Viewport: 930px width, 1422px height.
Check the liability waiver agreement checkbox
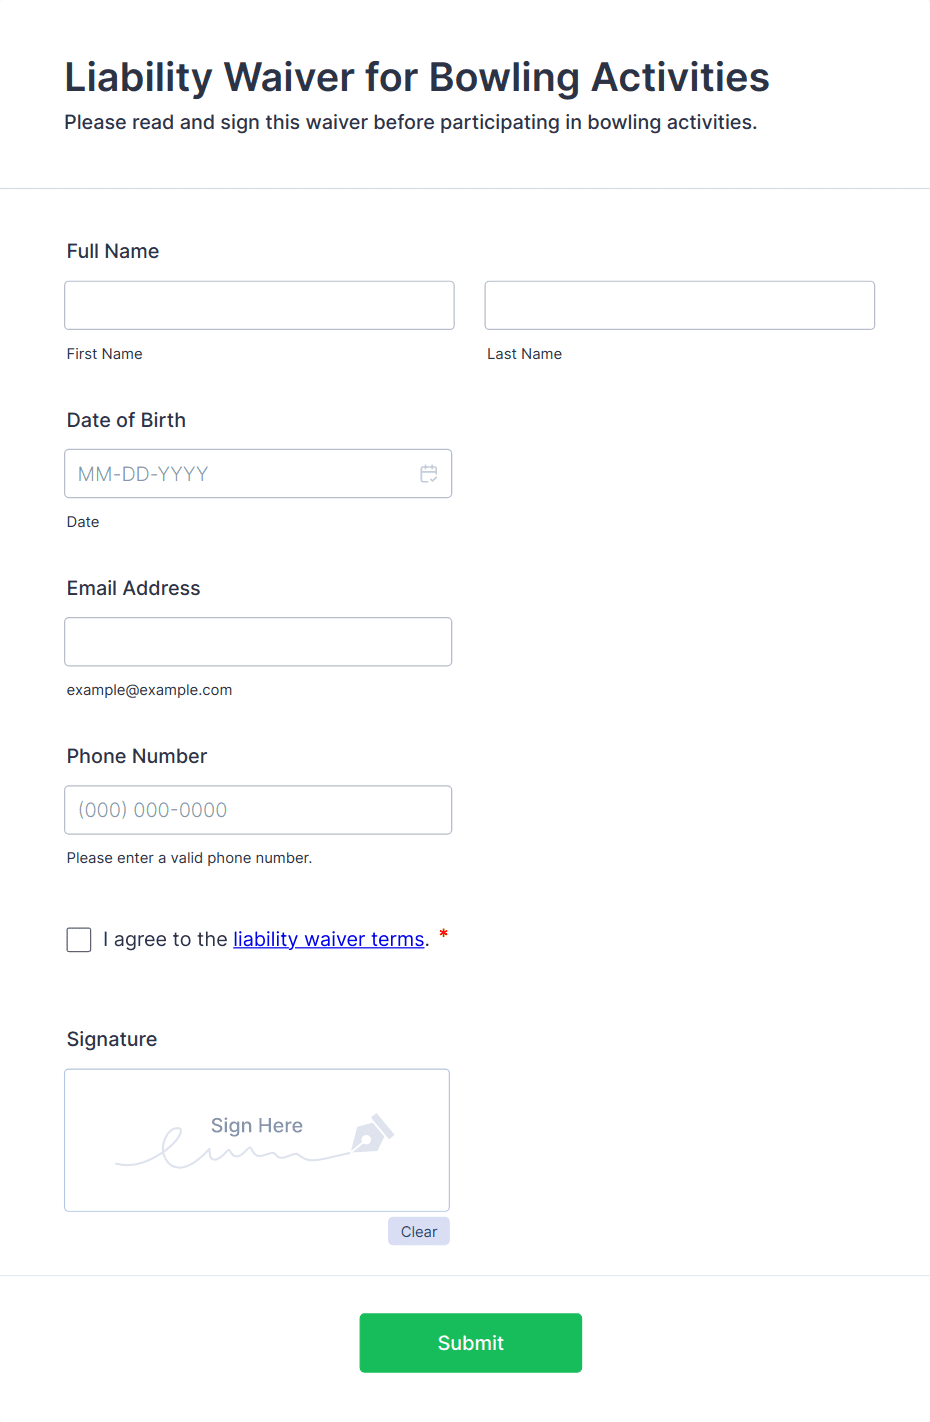click(x=79, y=940)
